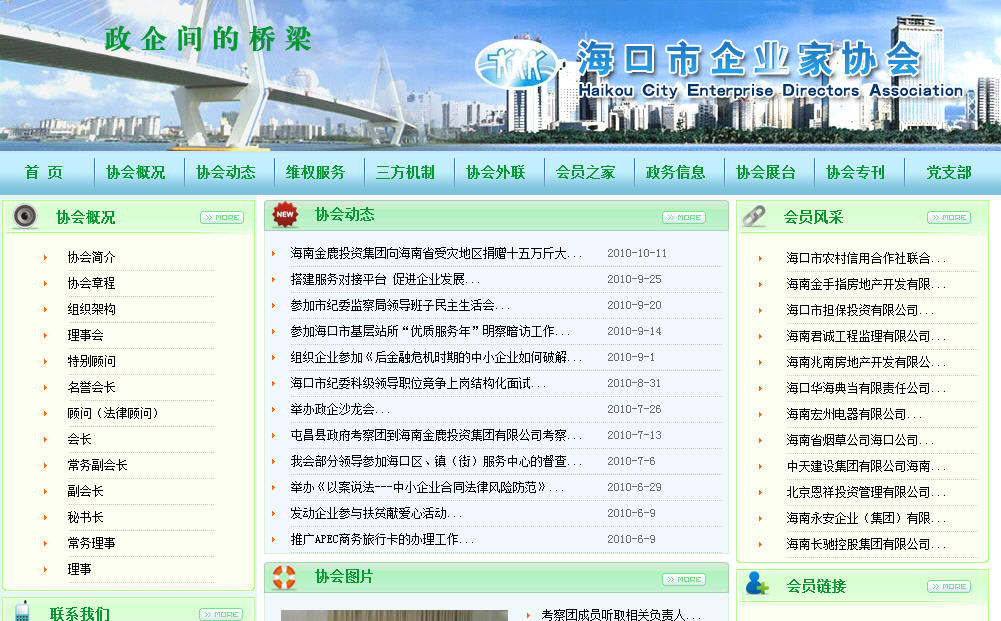Select the 党支部 navigation menu item

[948, 172]
